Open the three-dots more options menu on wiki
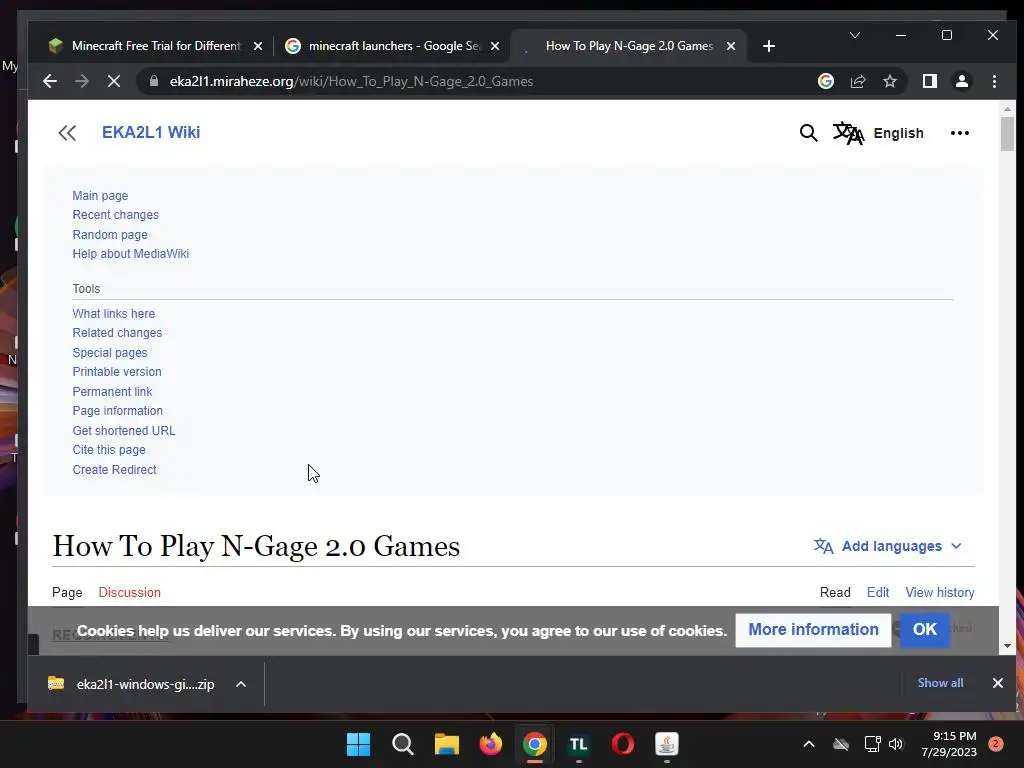The height and width of the screenshot is (768, 1024). tap(959, 133)
